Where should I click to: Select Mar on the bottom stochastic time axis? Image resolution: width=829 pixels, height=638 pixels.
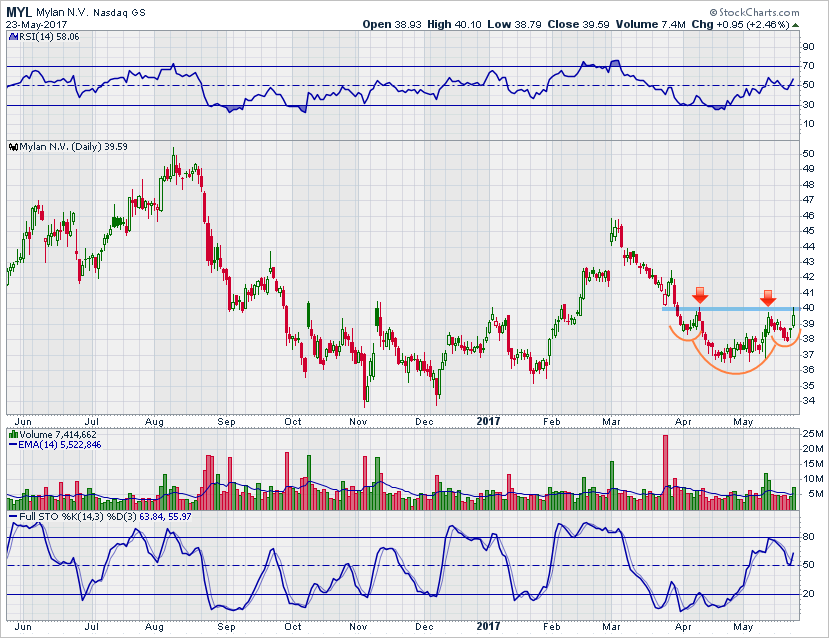click(613, 624)
